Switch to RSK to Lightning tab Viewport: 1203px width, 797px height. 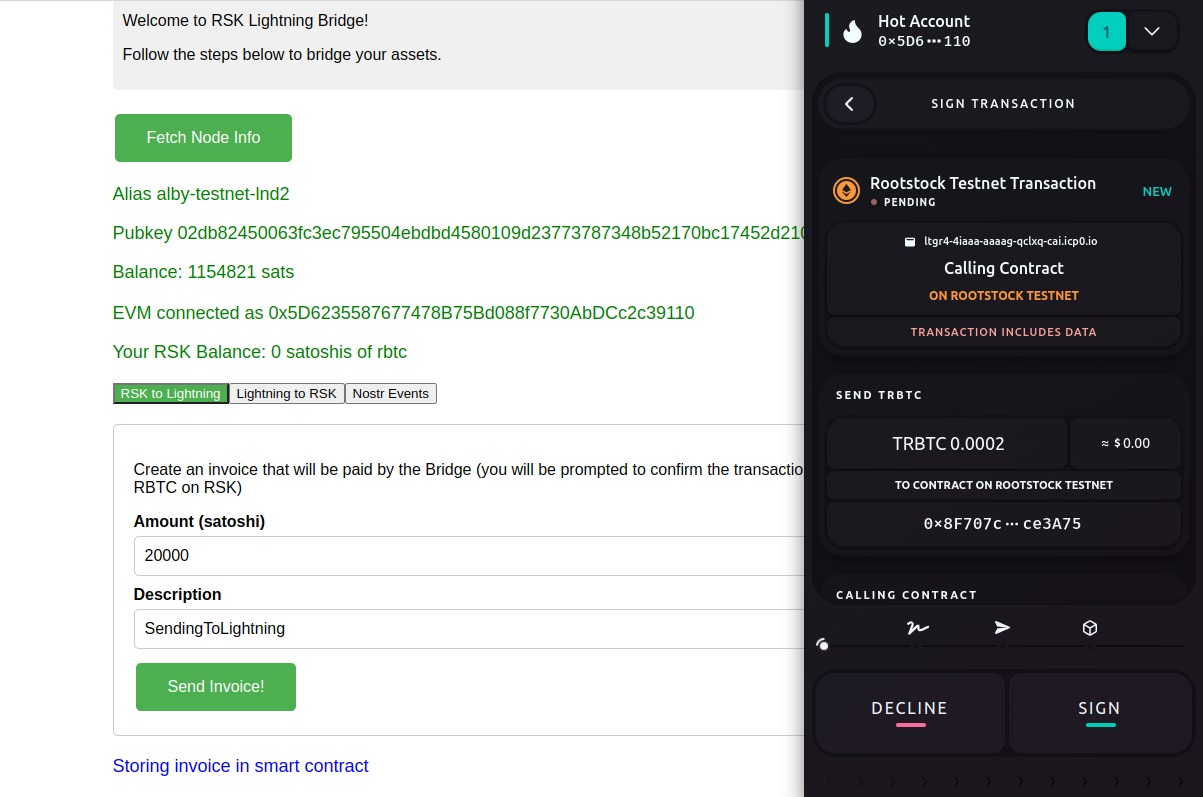pyautogui.click(x=171, y=394)
